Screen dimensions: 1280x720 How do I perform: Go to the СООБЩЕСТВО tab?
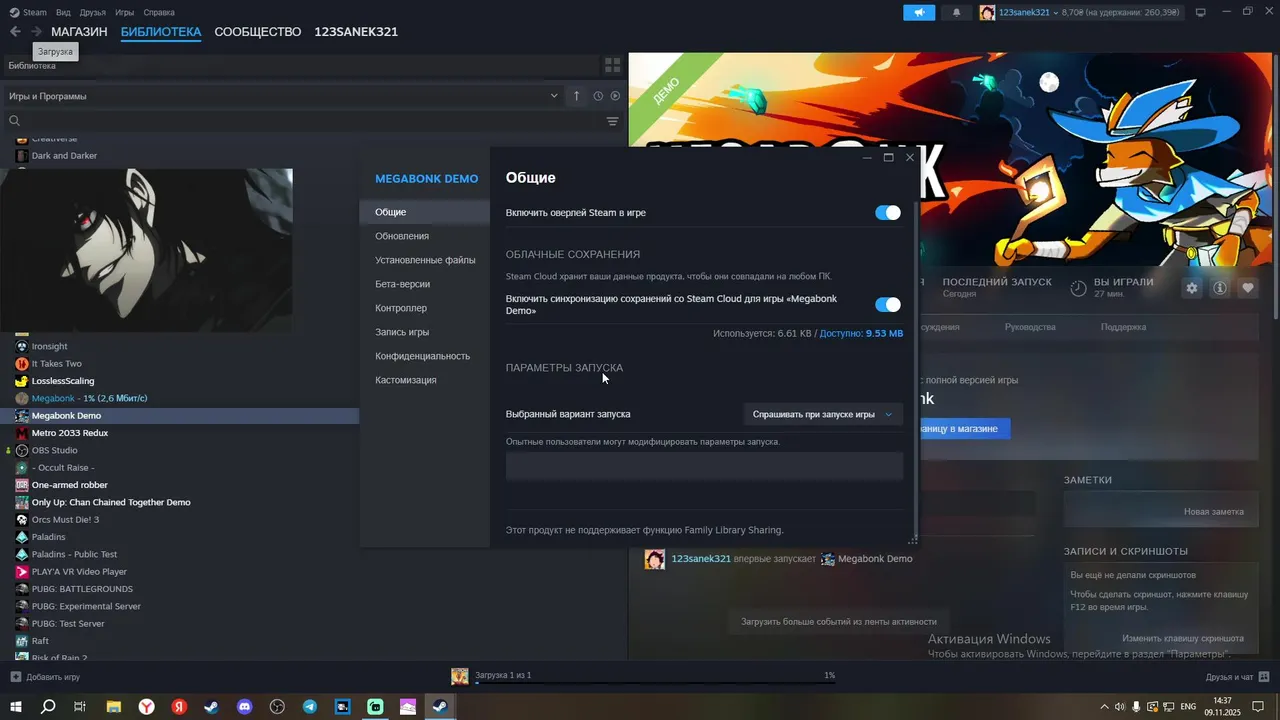click(x=258, y=32)
